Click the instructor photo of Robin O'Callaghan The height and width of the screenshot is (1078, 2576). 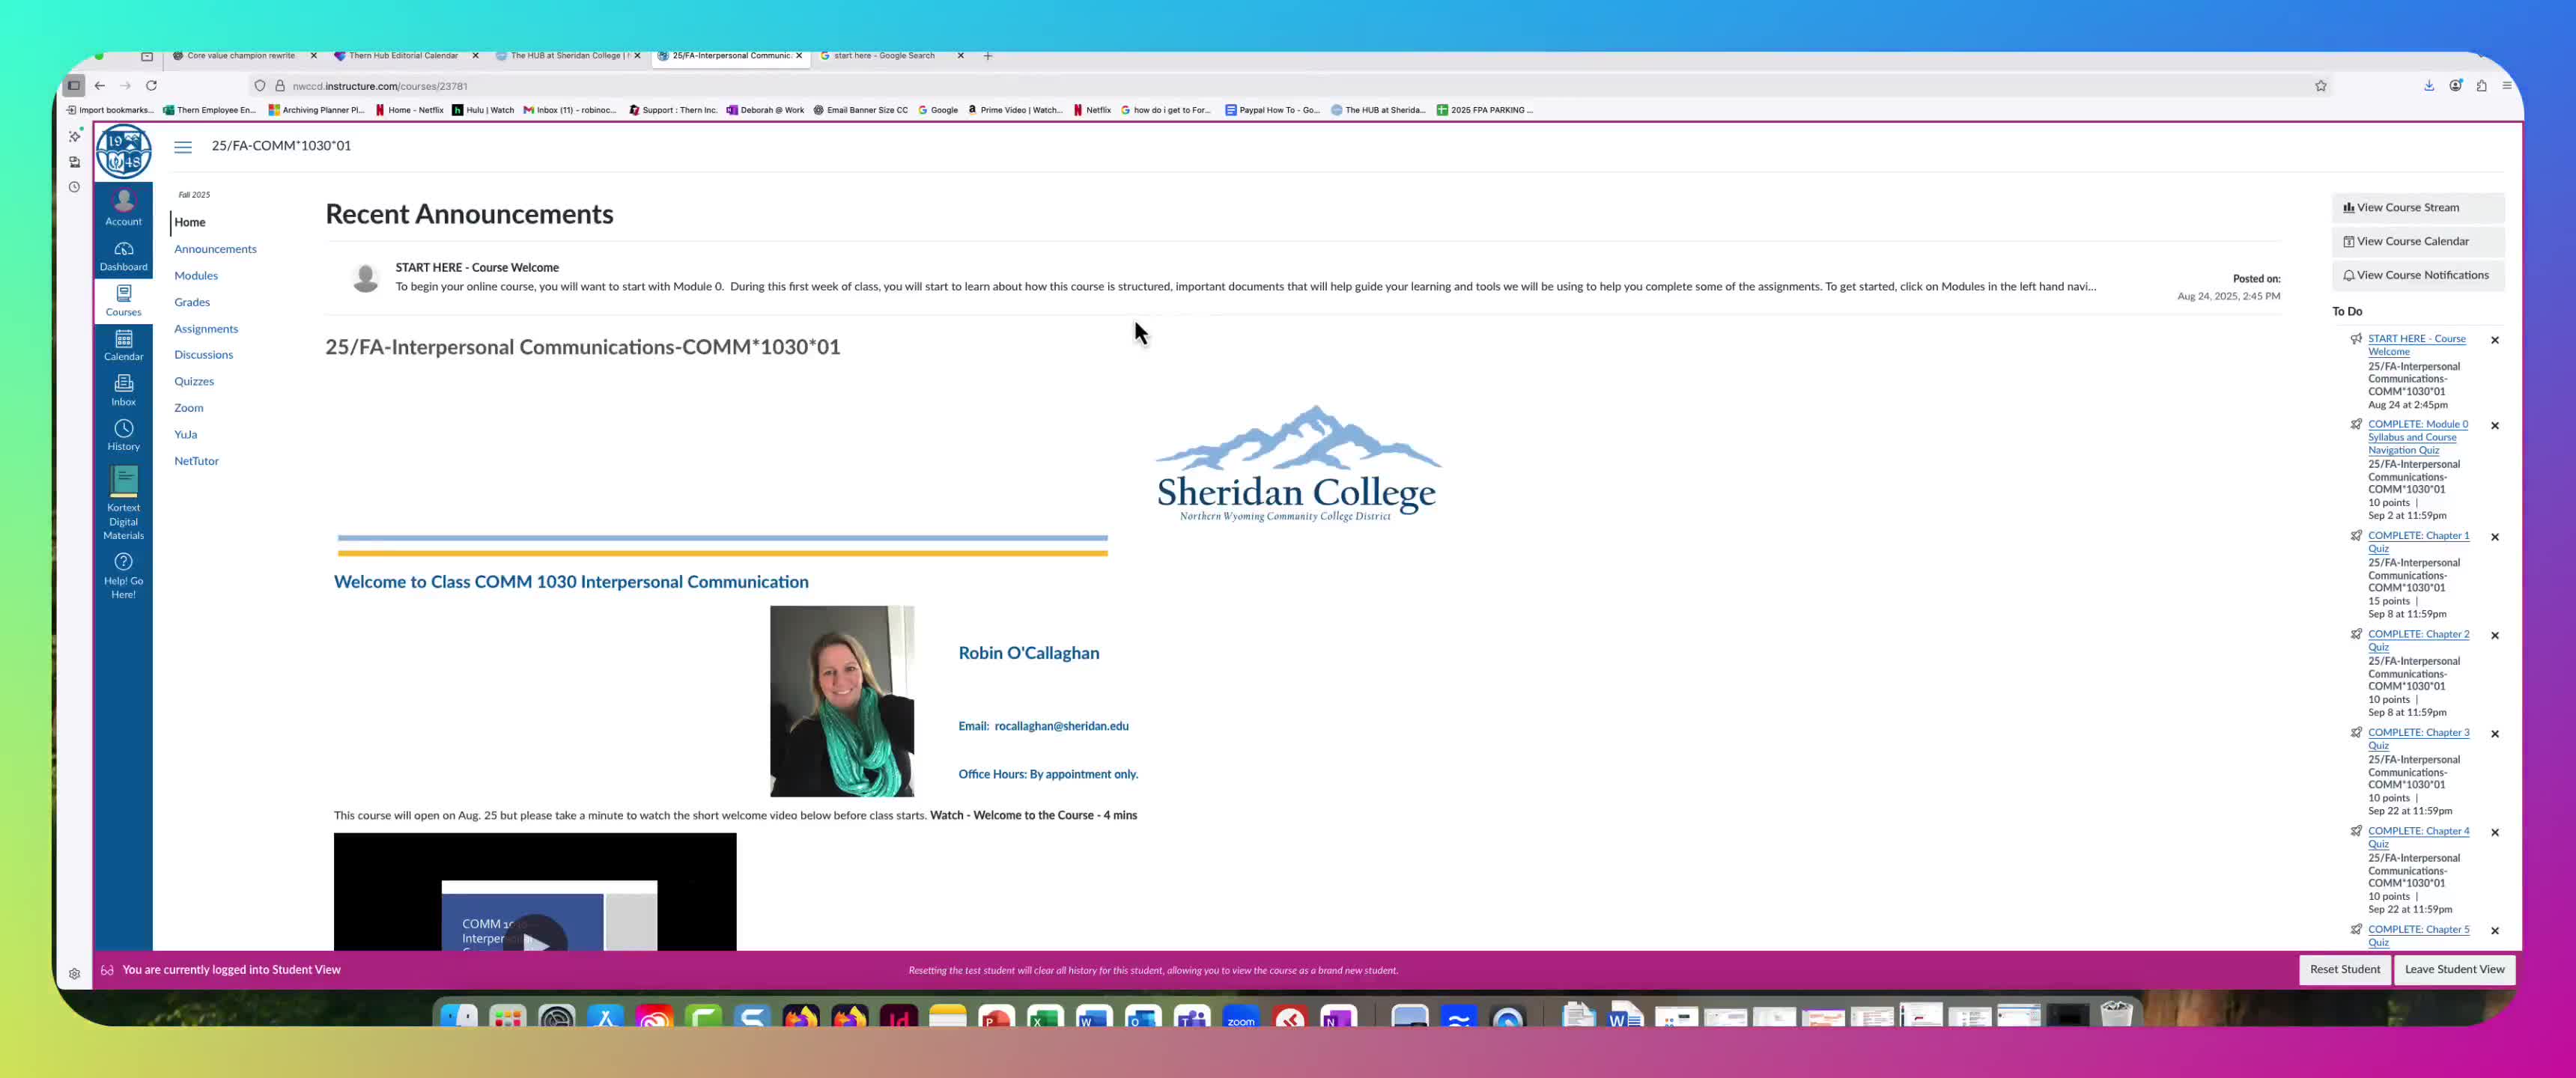[841, 701]
